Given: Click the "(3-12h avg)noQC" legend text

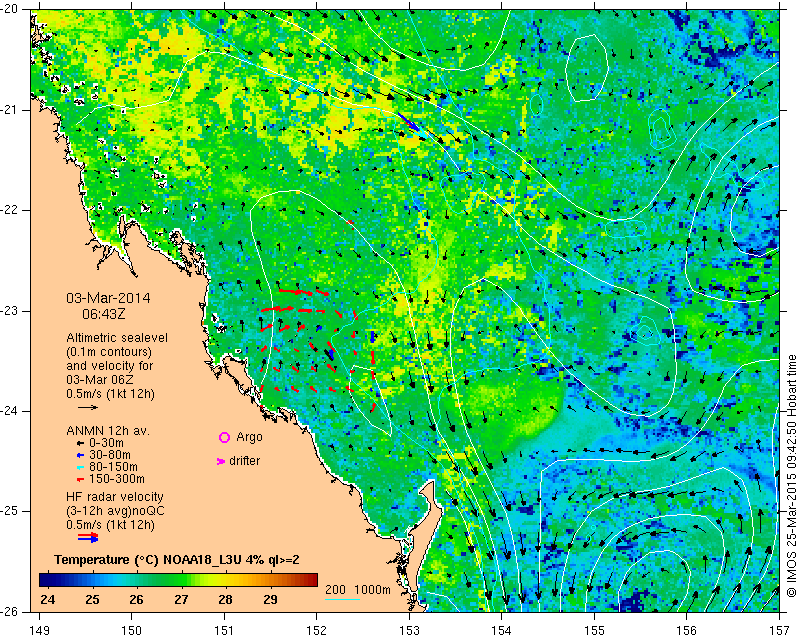Looking at the screenshot, I should (x=115, y=510).
